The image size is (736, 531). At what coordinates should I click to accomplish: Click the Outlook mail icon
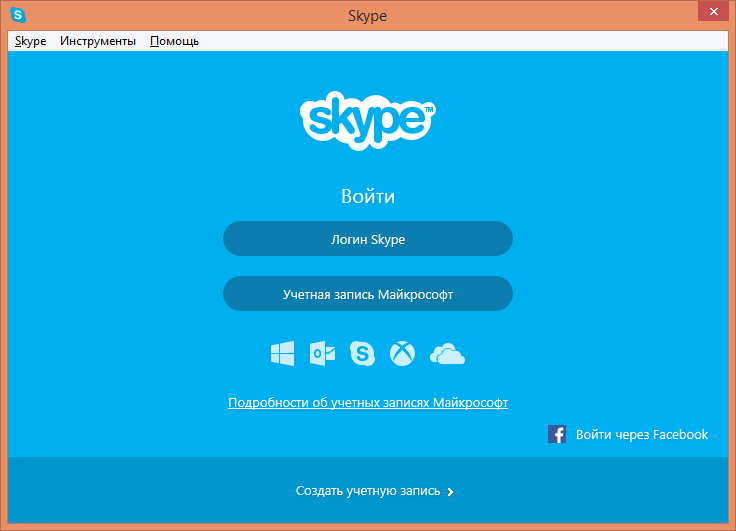(322, 353)
